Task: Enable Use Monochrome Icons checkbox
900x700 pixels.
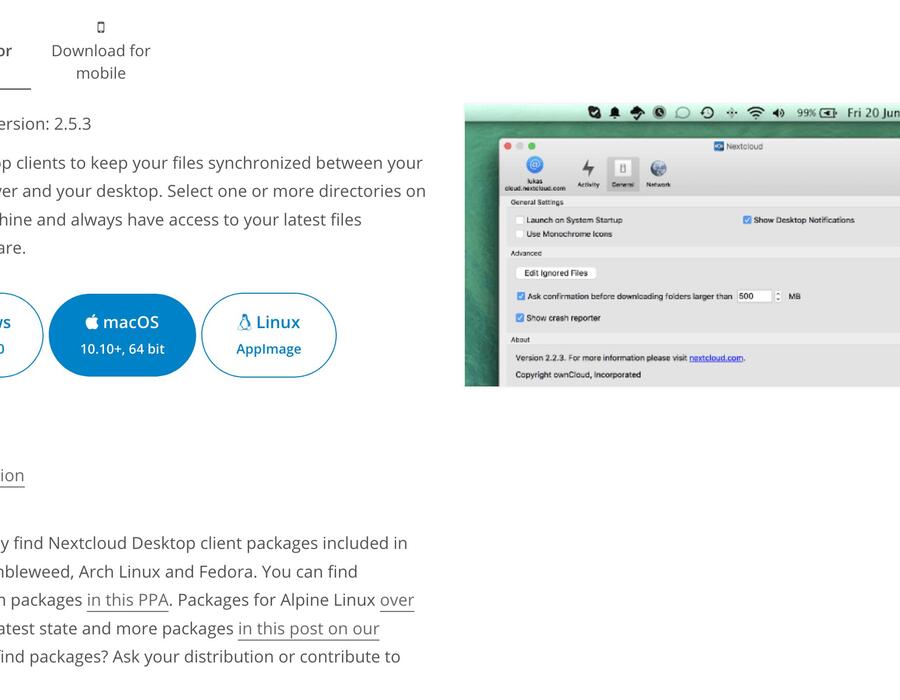Action: [x=519, y=234]
